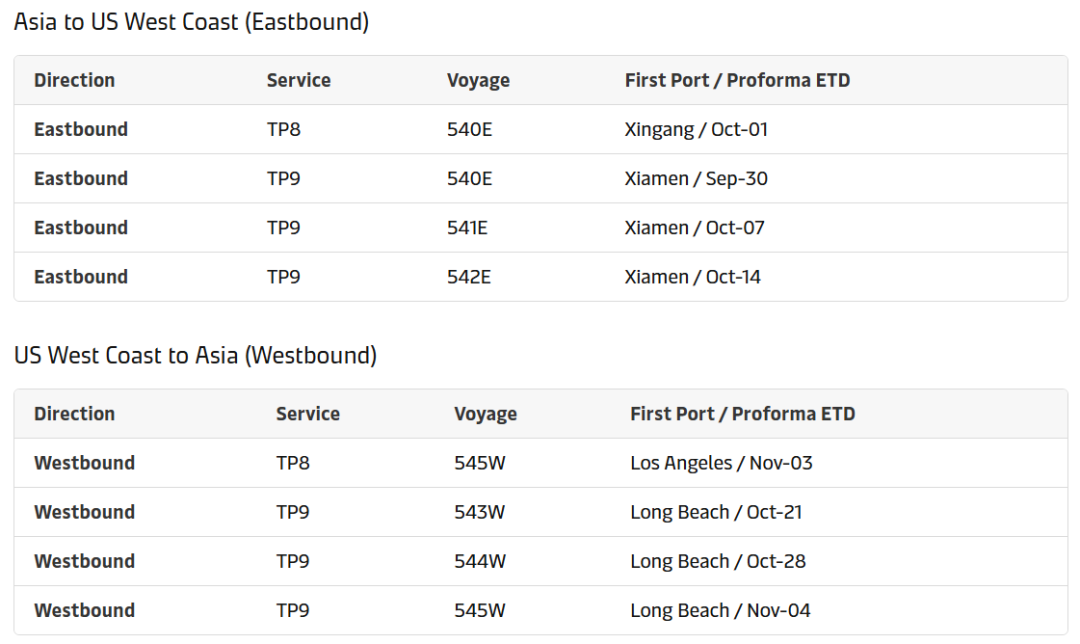This screenshot has width=1080, height=644.
Task: Click the TP8 service cell in the Westbound table
Action: [293, 463]
